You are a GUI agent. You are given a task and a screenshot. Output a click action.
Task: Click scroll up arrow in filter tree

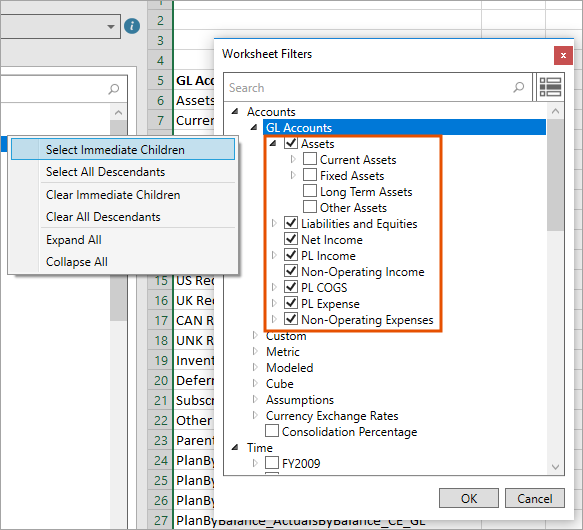tap(555, 111)
